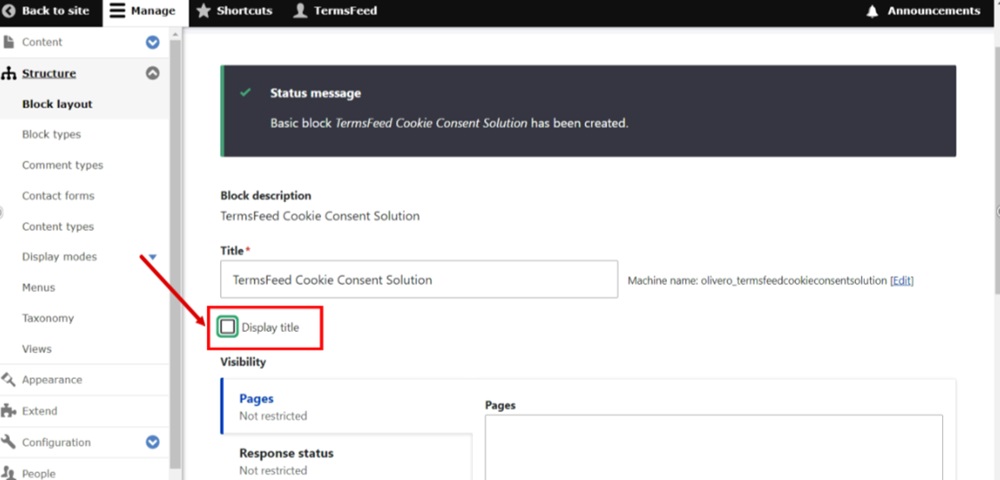Expand the Content menu chevron
The width and height of the screenshot is (1000, 480).
click(x=152, y=42)
